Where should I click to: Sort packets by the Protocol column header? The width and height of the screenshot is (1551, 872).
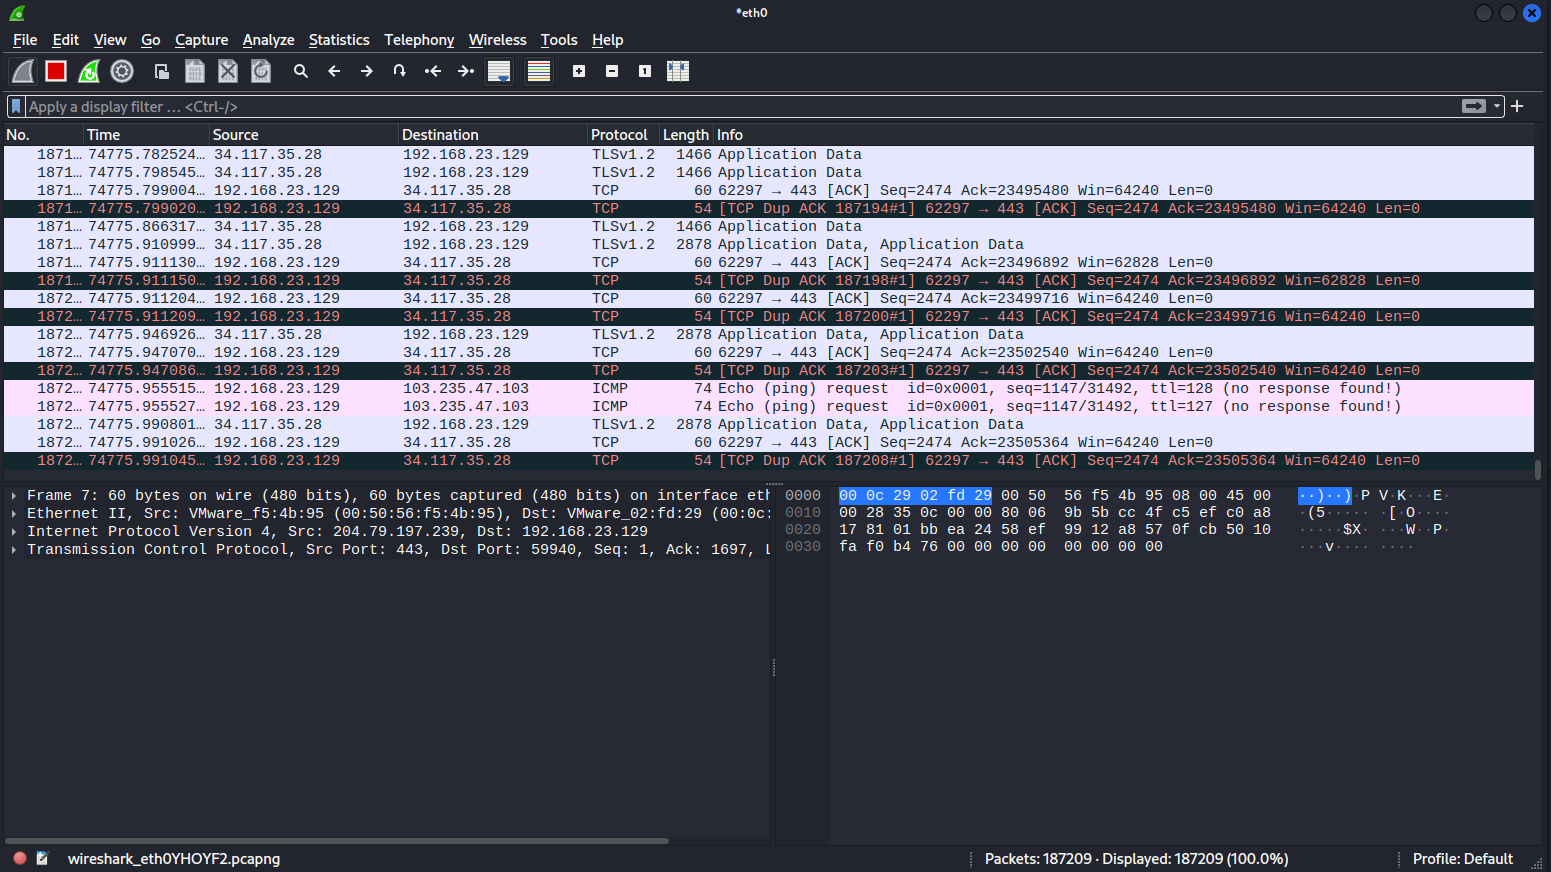619,135
